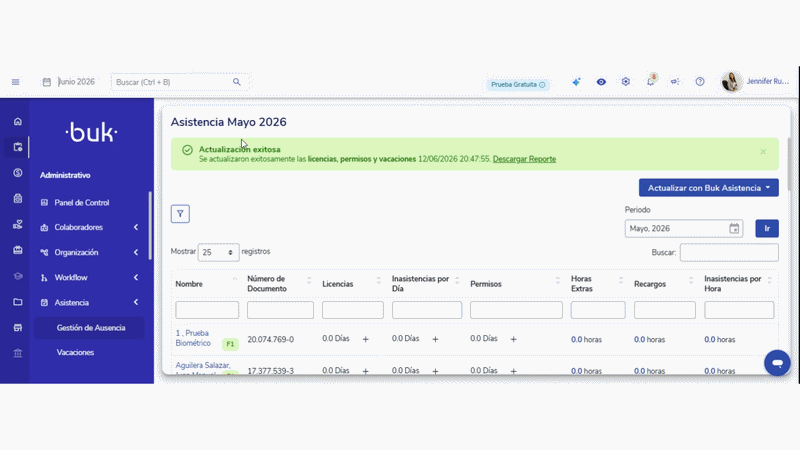
Task: Open settings gear icon in top bar
Action: [x=626, y=82]
